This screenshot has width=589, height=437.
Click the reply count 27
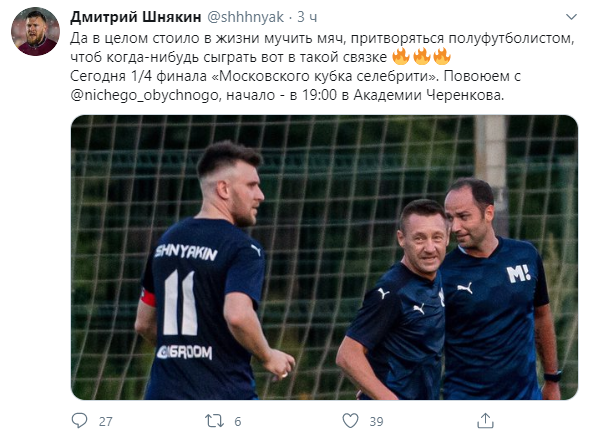coord(106,421)
